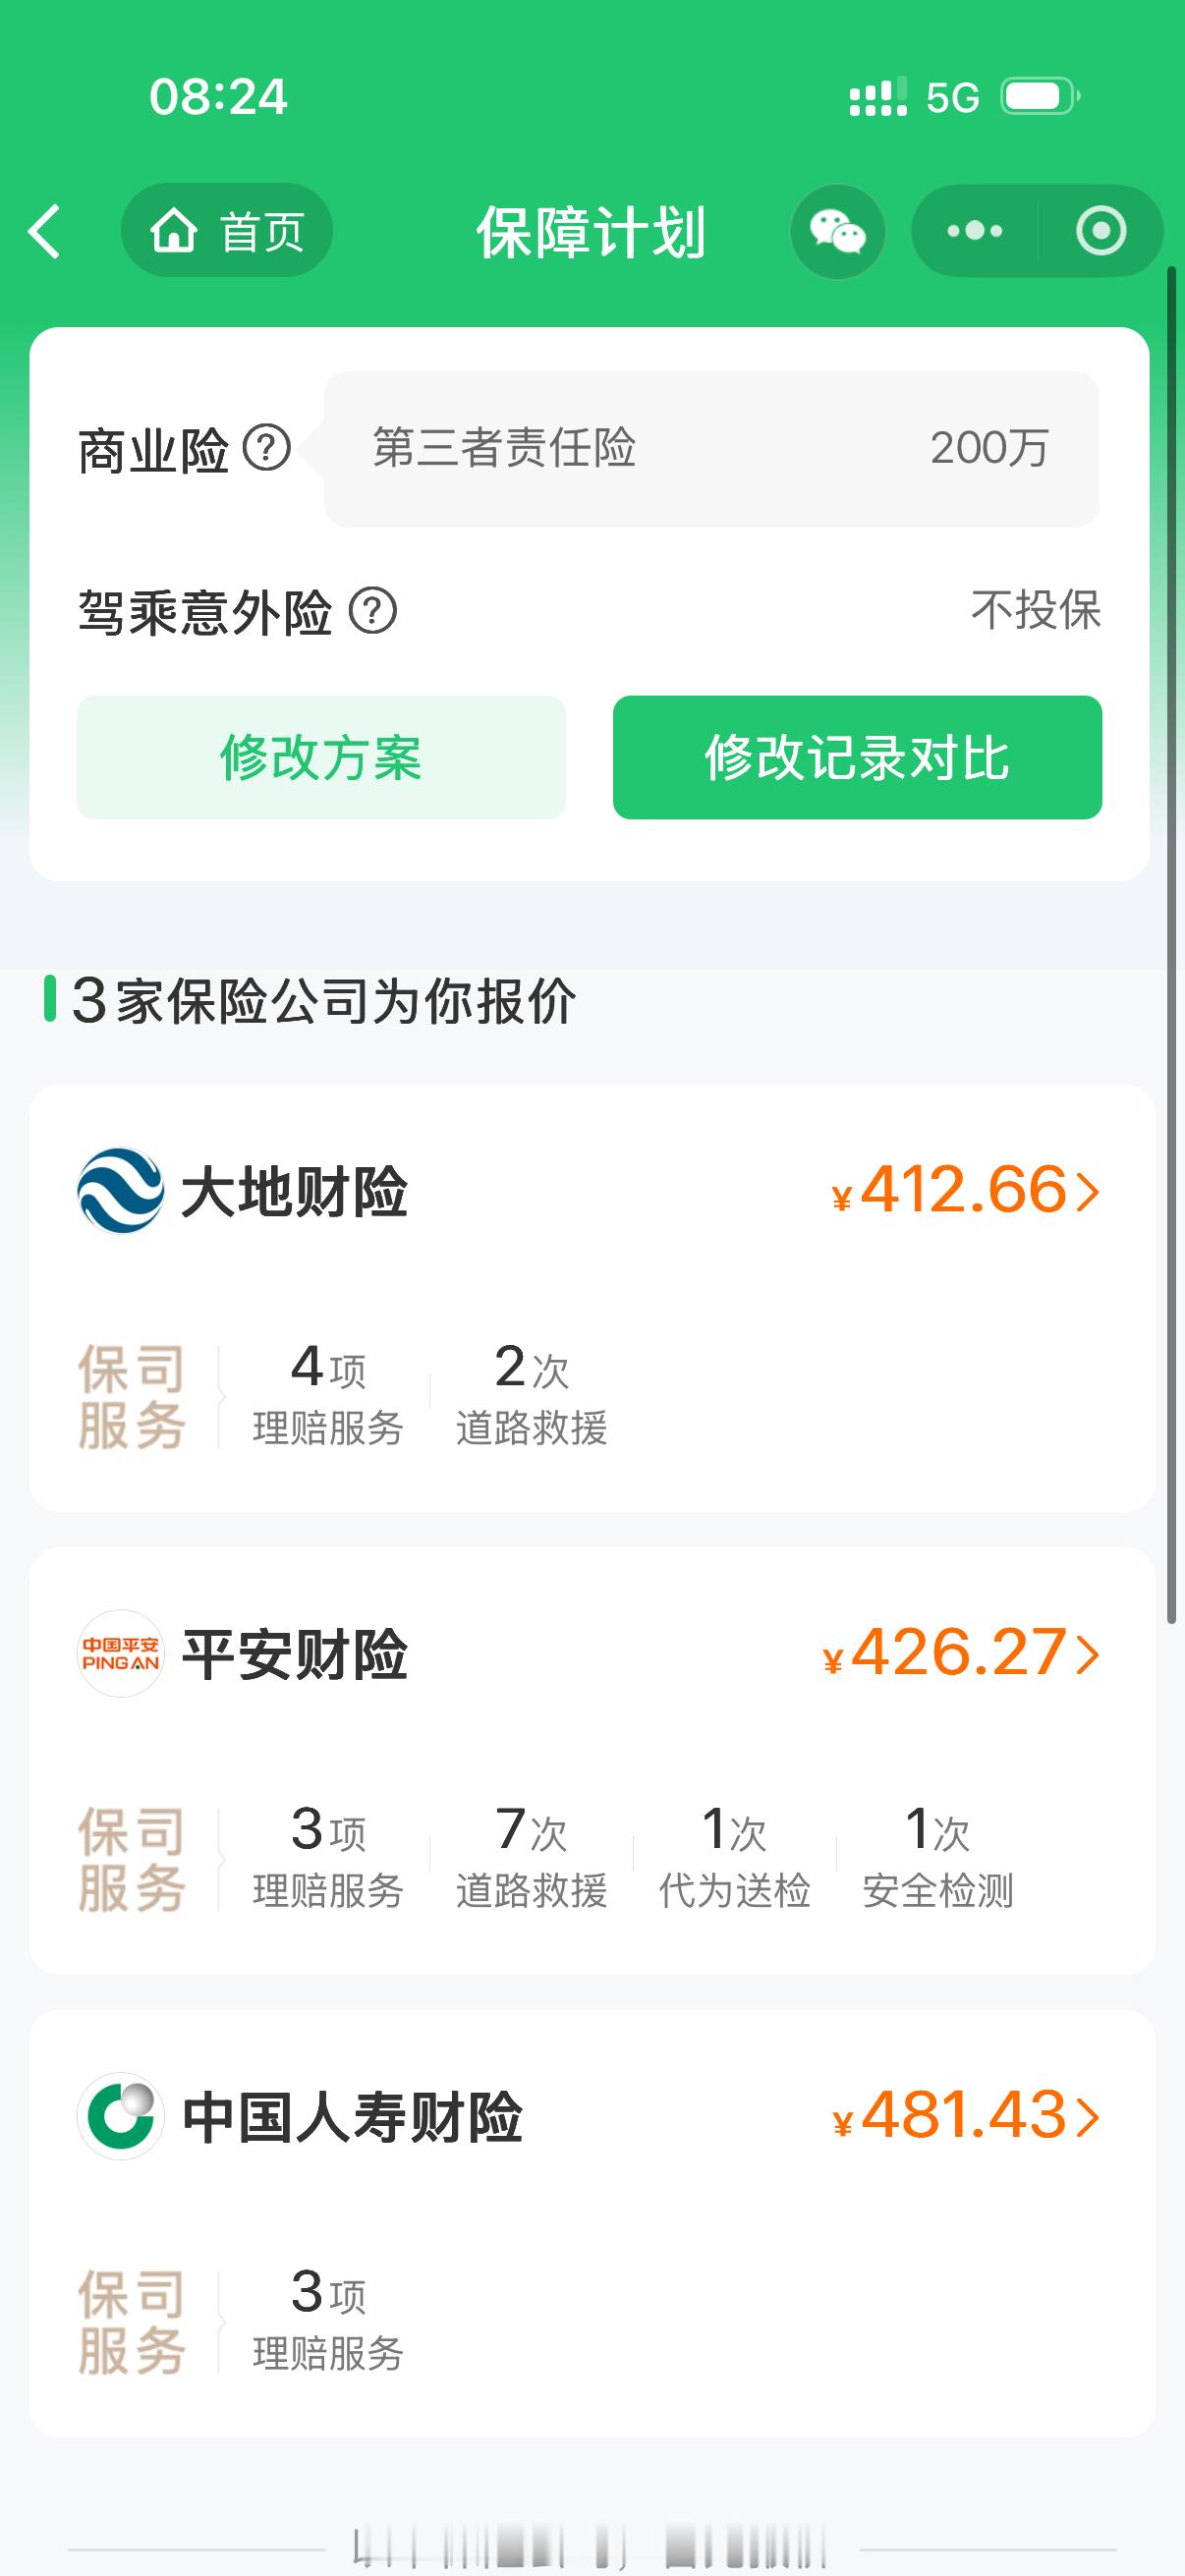
Task: Click the vertical scrollbar on right edge
Action: coord(1172,945)
